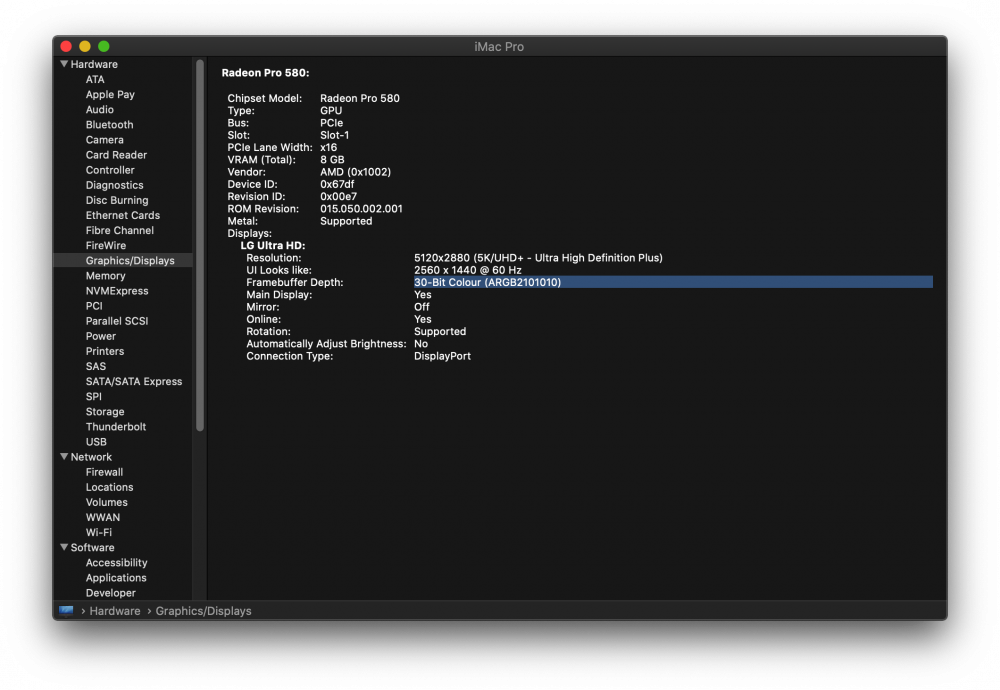The height and width of the screenshot is (690, 1000).
Task: Click the Slot value 'Slot-1'
Action: pyautogui.click(x=334, y=135)
